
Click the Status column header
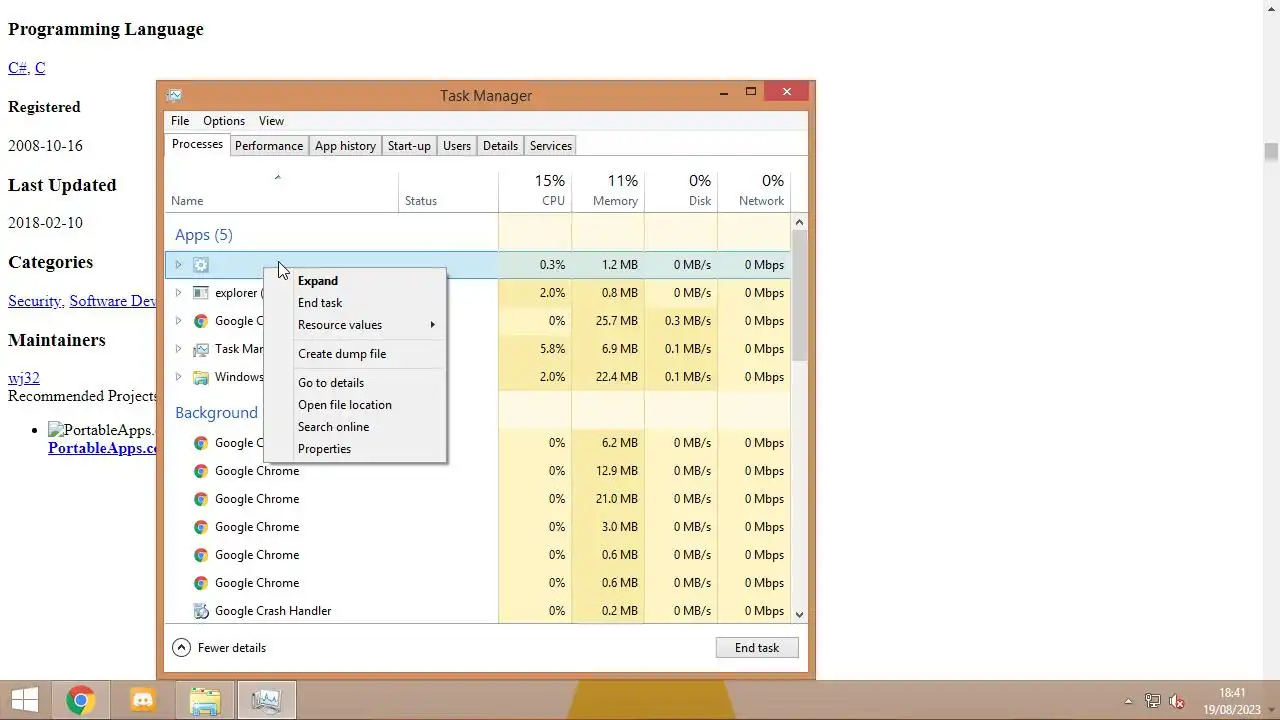pos(448,190)
